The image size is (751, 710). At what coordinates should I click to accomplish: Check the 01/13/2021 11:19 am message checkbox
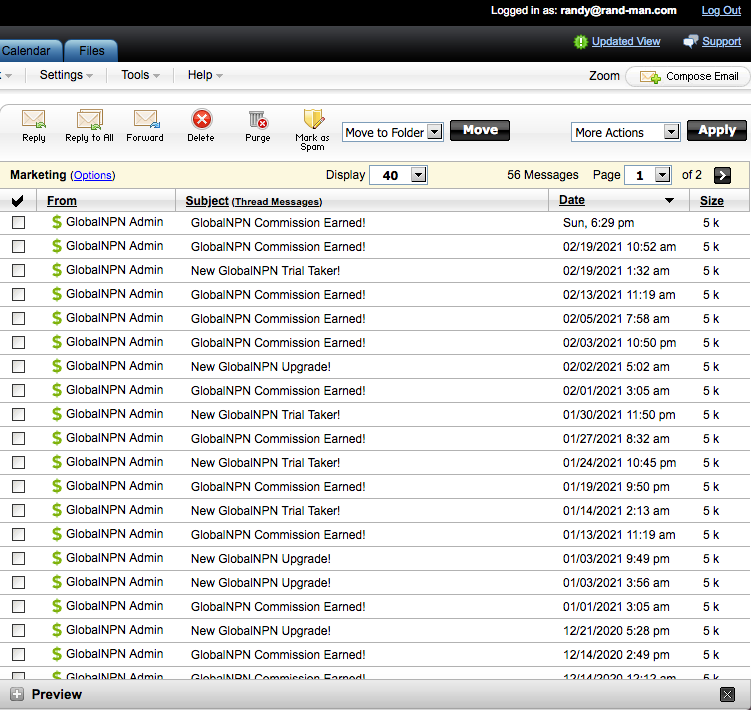coord(18,534)
